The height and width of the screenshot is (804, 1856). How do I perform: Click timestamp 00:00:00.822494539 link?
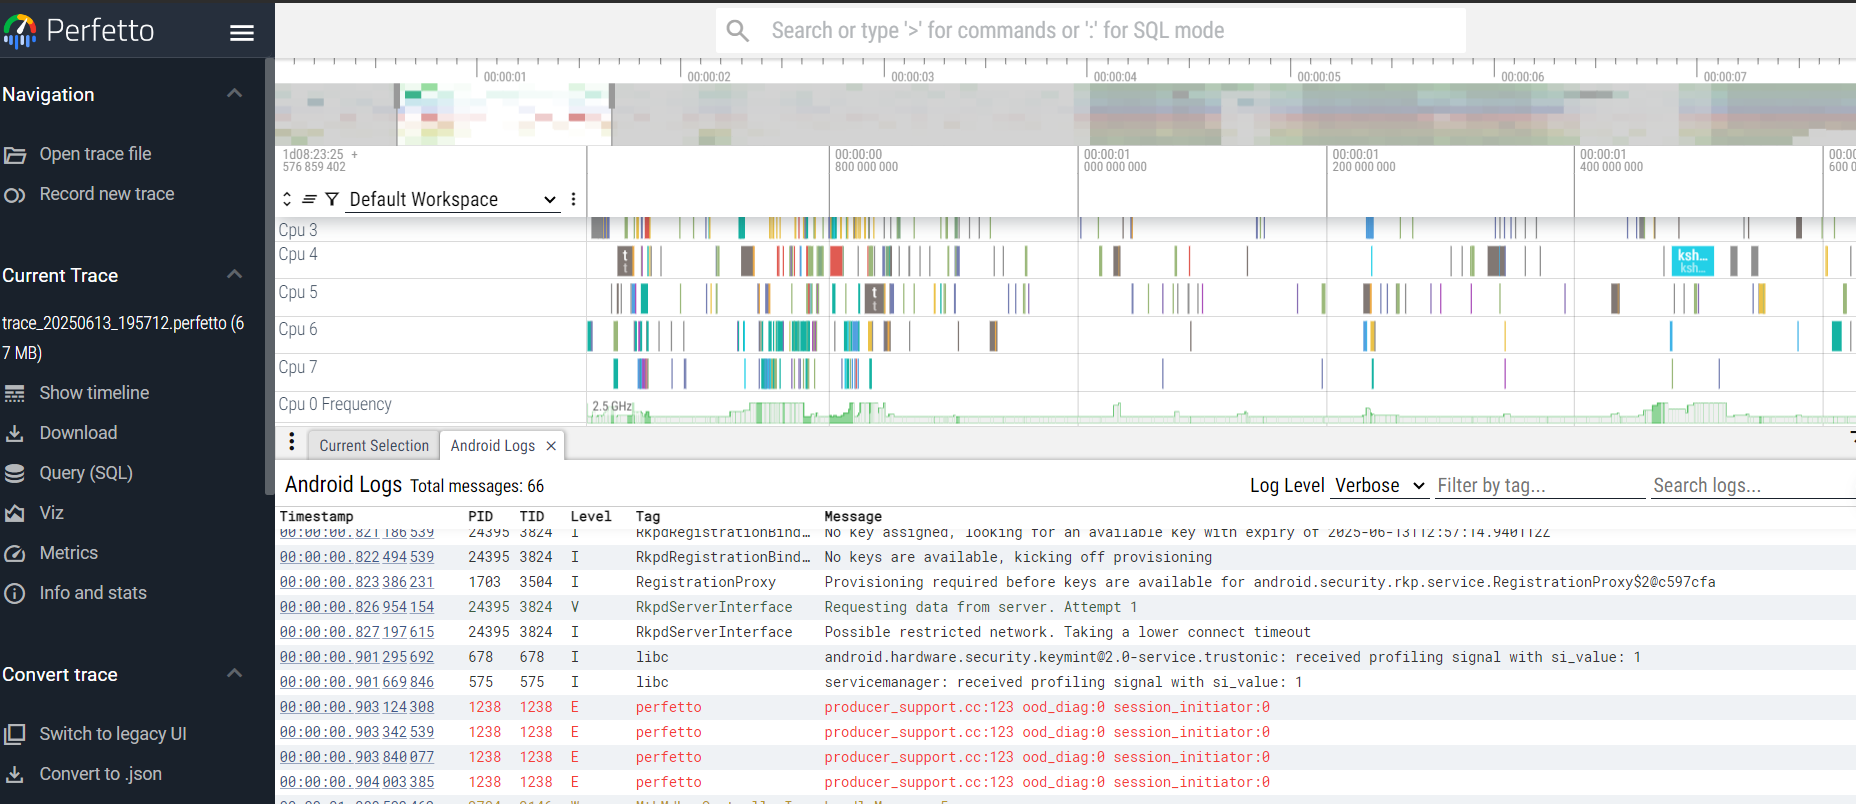[357, 557]
